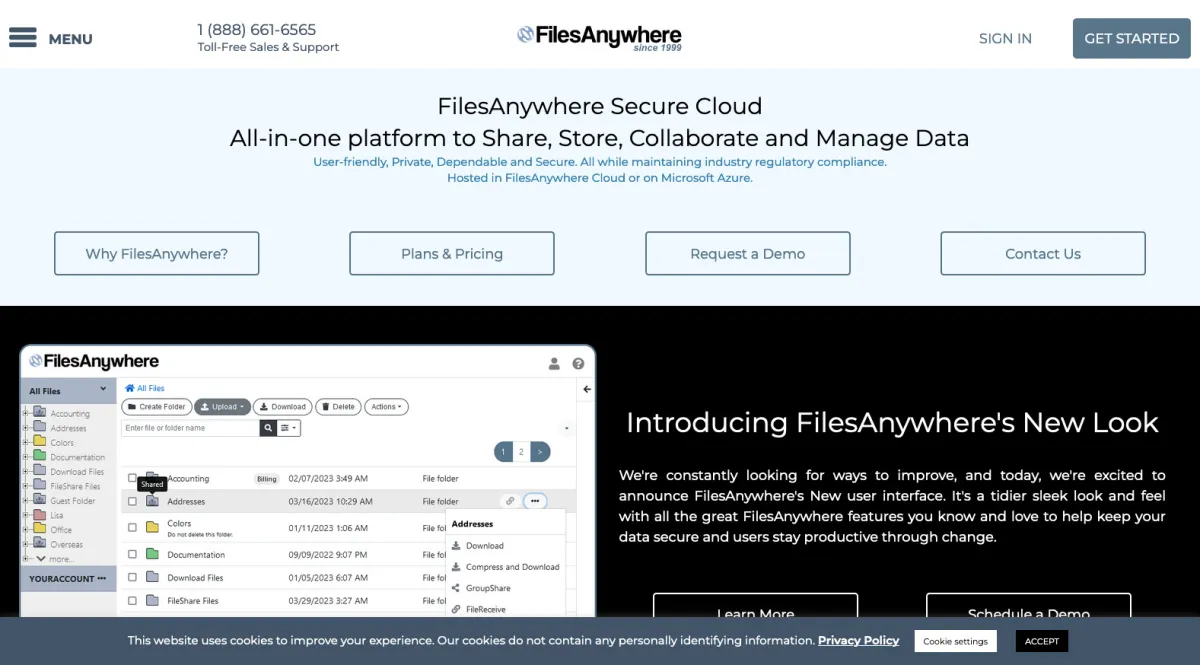Open Why FilesAnywhere? button
The height and width of the screenshot is (665, 1200).
pos(157,253)
